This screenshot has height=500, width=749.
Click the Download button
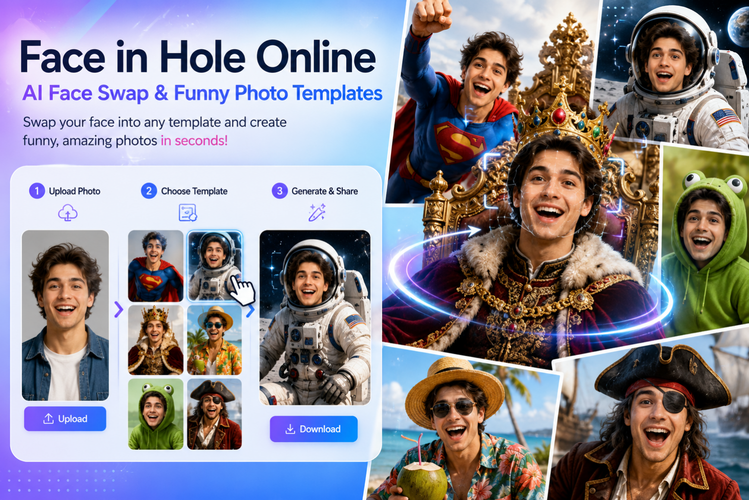coord(313,429)
